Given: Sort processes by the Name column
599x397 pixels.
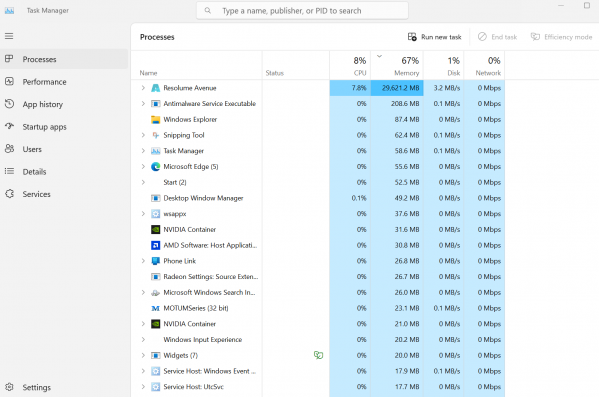Looking at the screenshot, I should pos(197,65).
